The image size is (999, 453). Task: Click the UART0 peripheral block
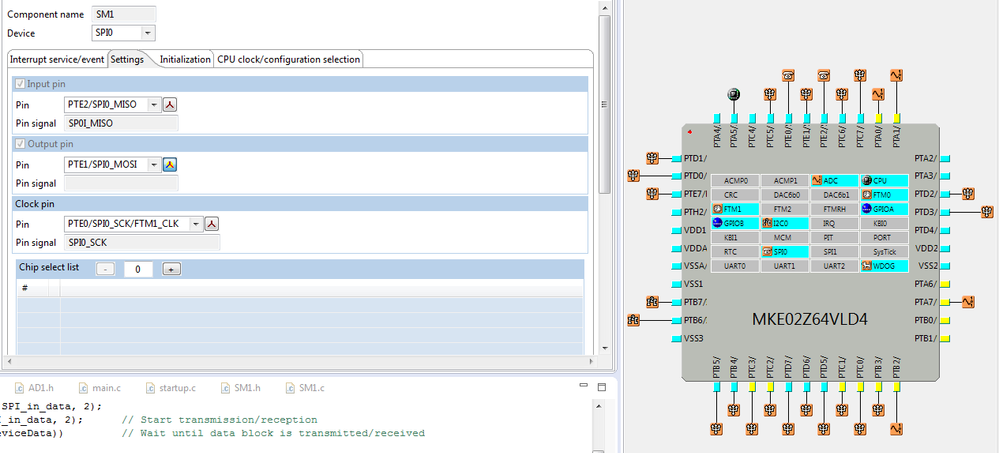click(735, 266)
